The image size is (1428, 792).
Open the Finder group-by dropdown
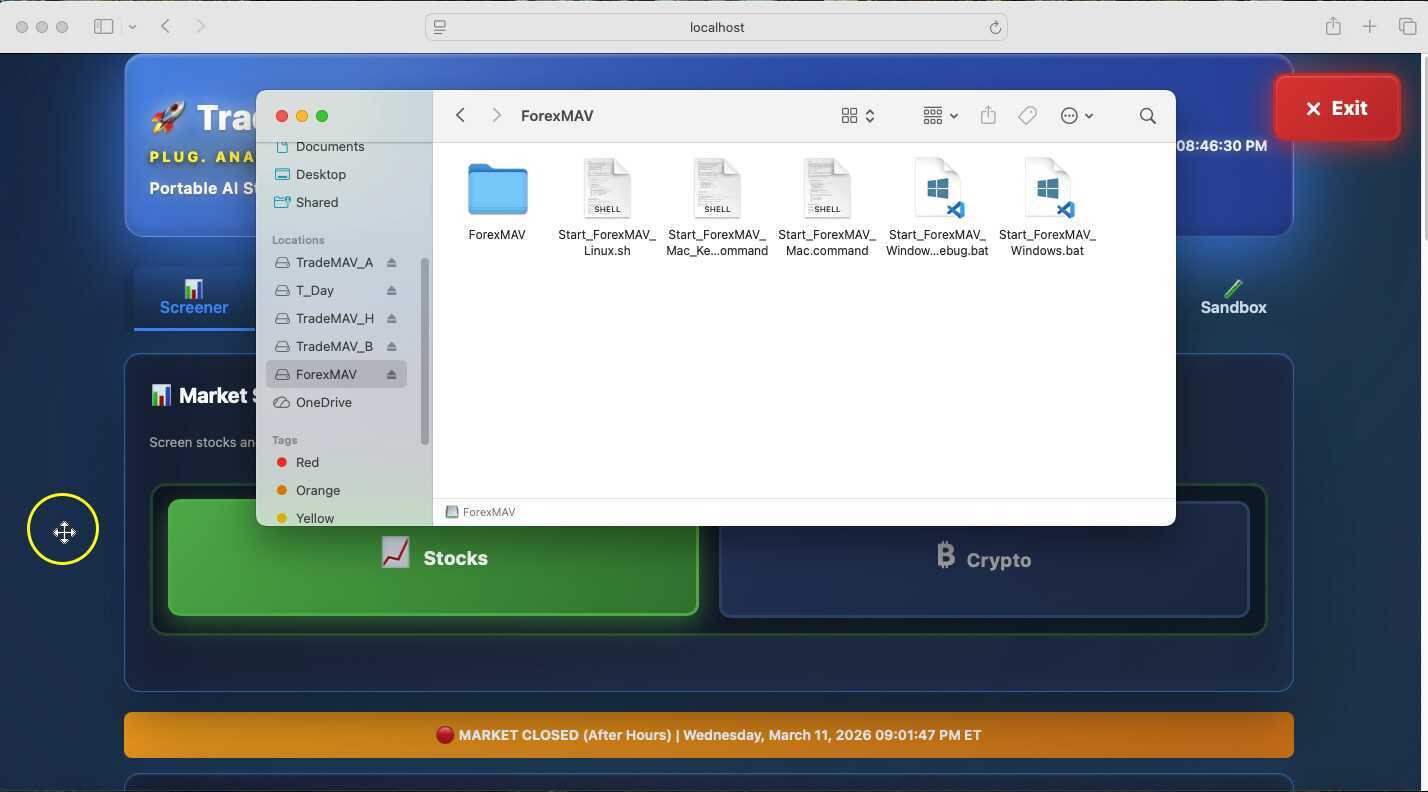[940, 116]
